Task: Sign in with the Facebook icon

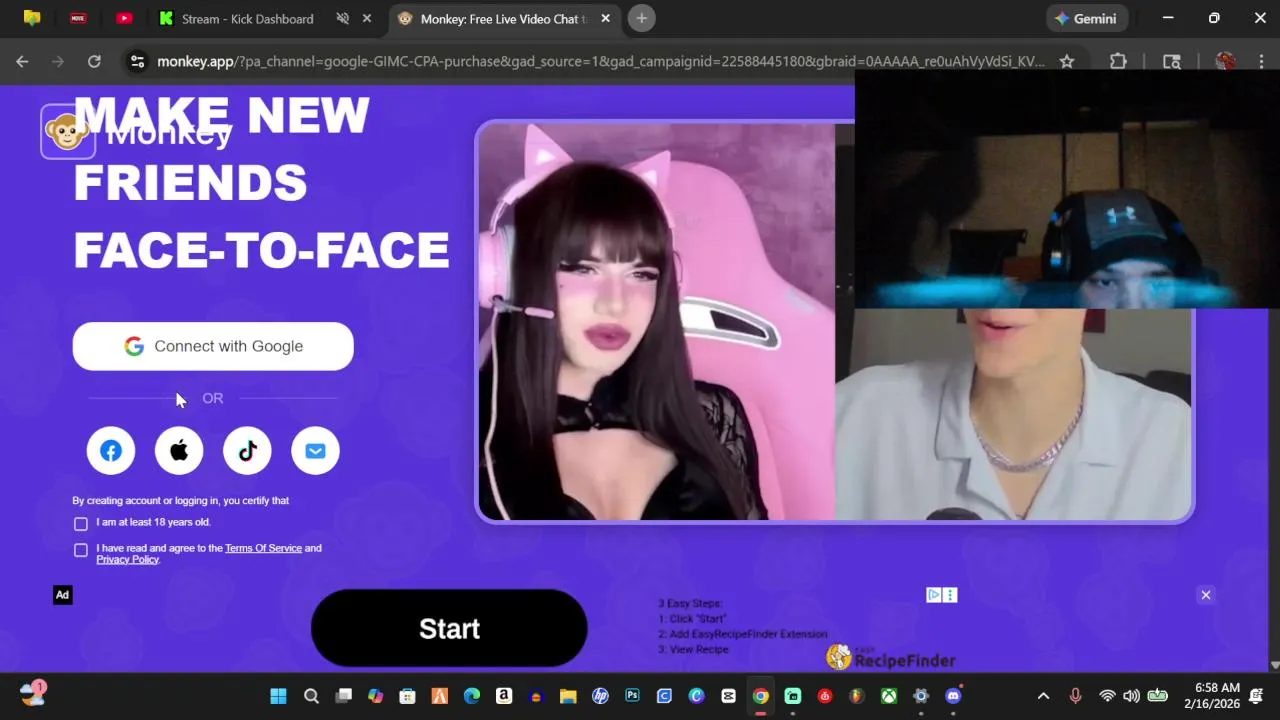Action: tap(111, 451)
